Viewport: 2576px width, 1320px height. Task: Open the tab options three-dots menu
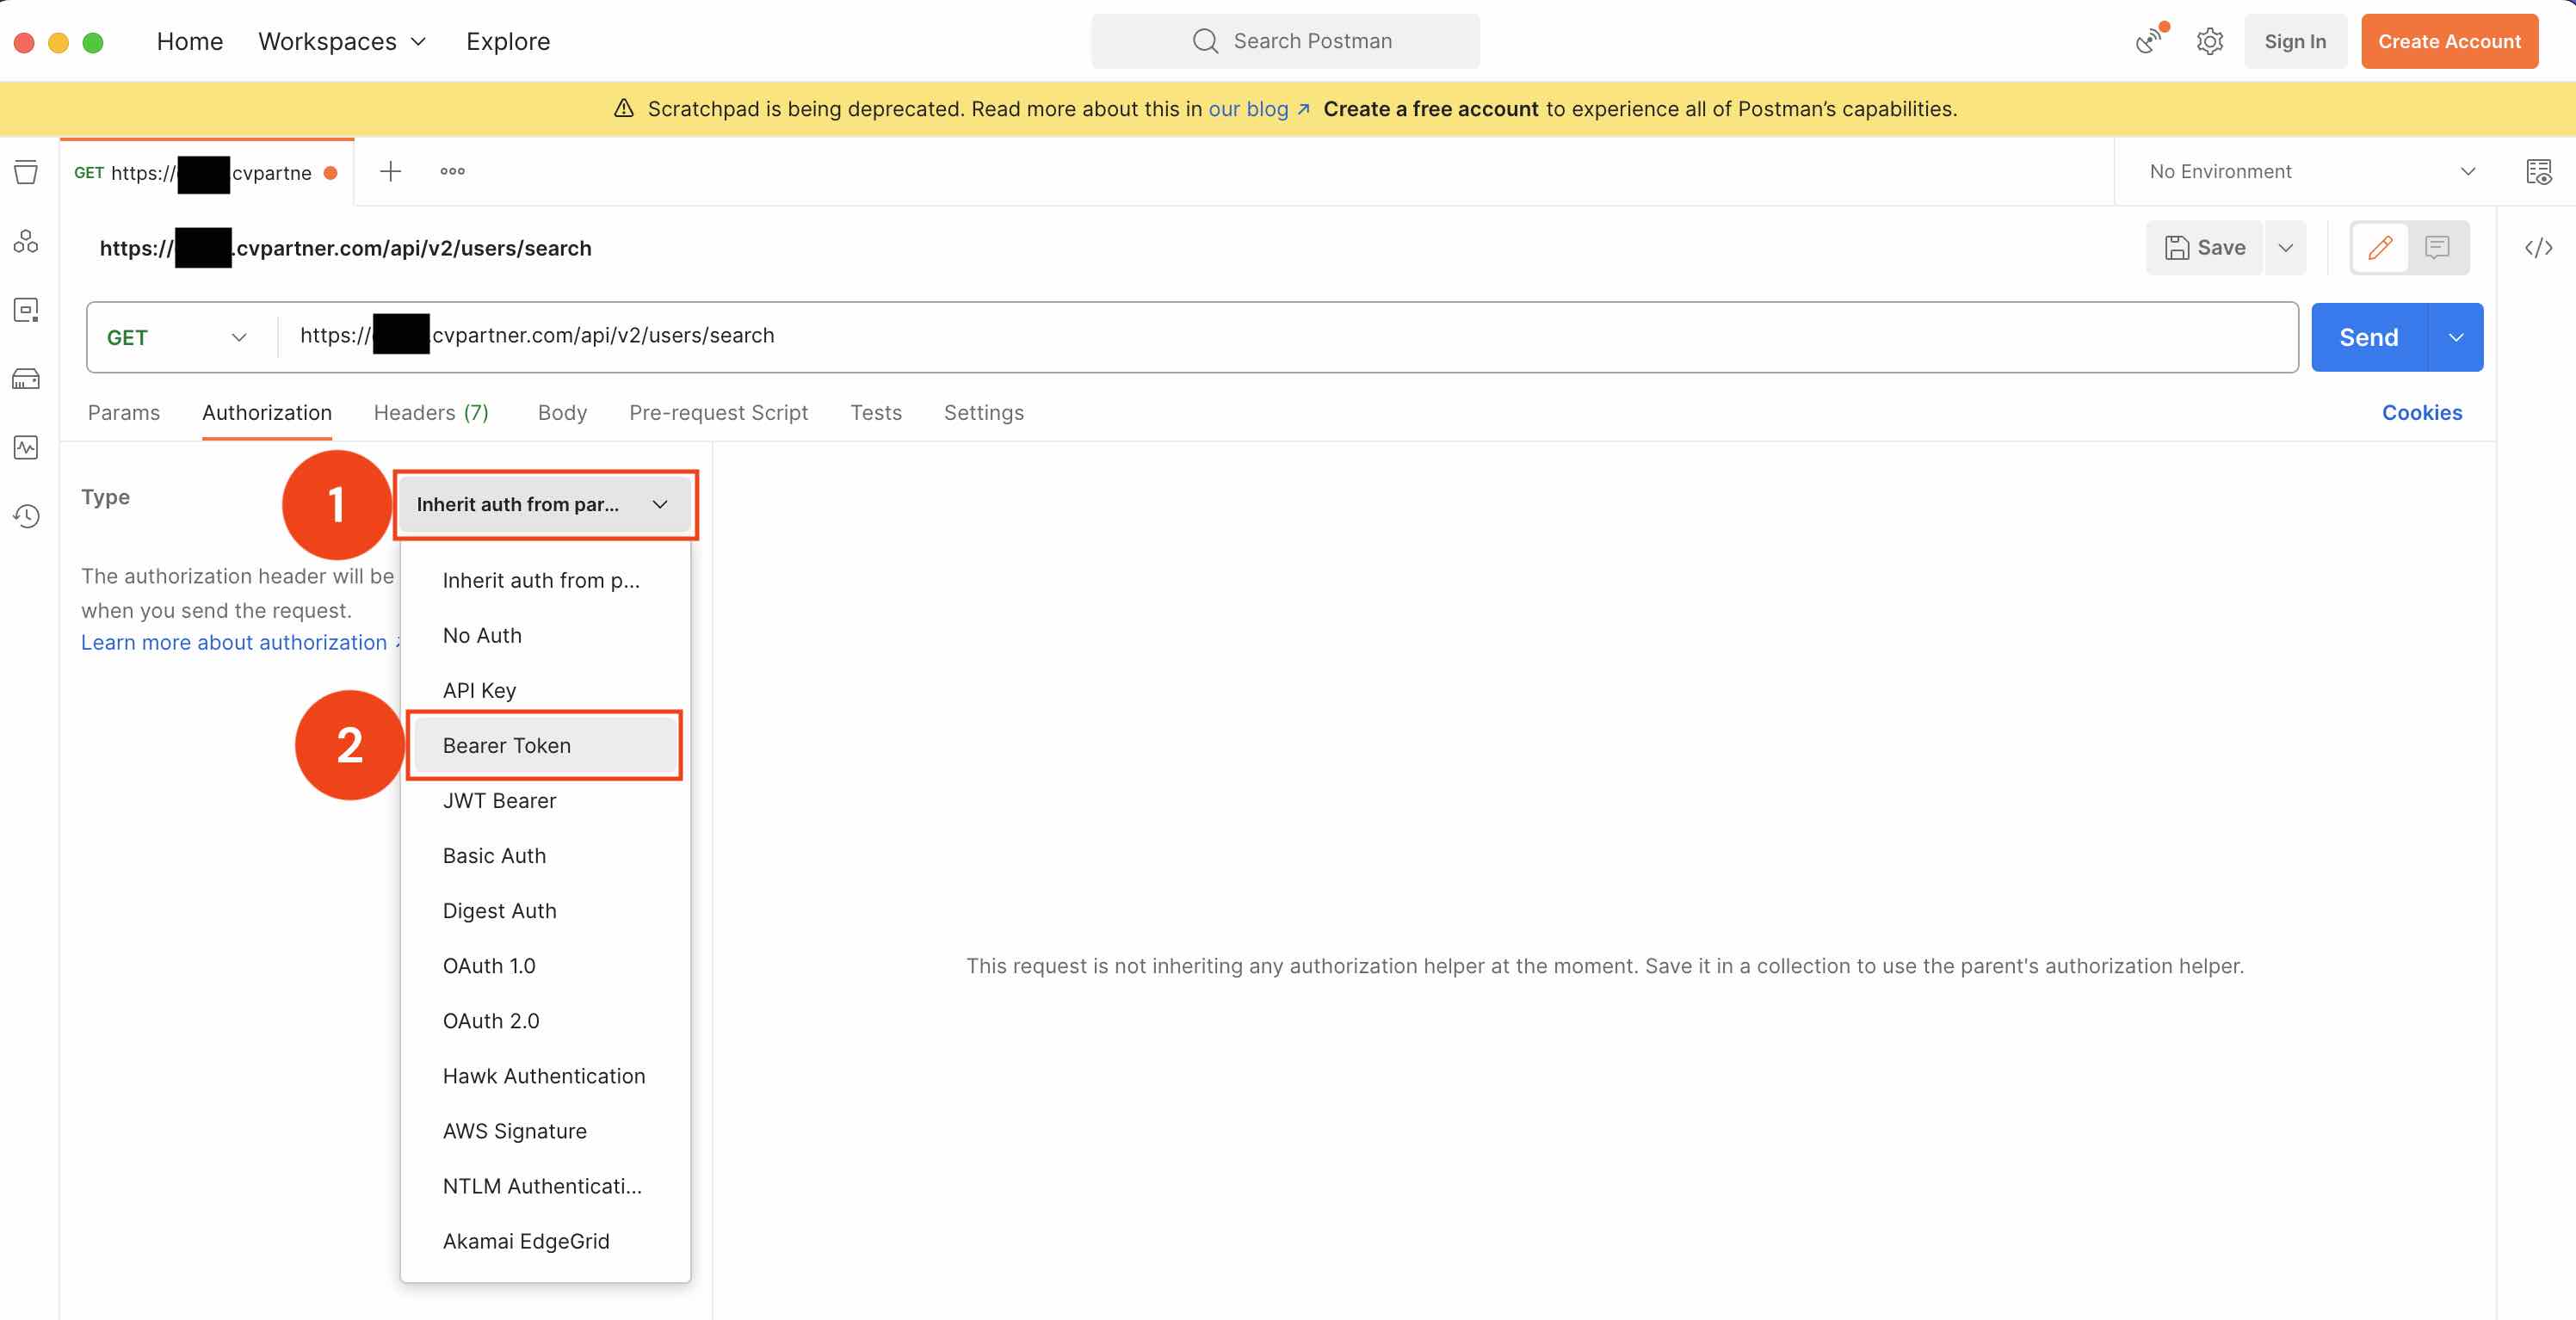pyautogui.click(x=452, y=171)
